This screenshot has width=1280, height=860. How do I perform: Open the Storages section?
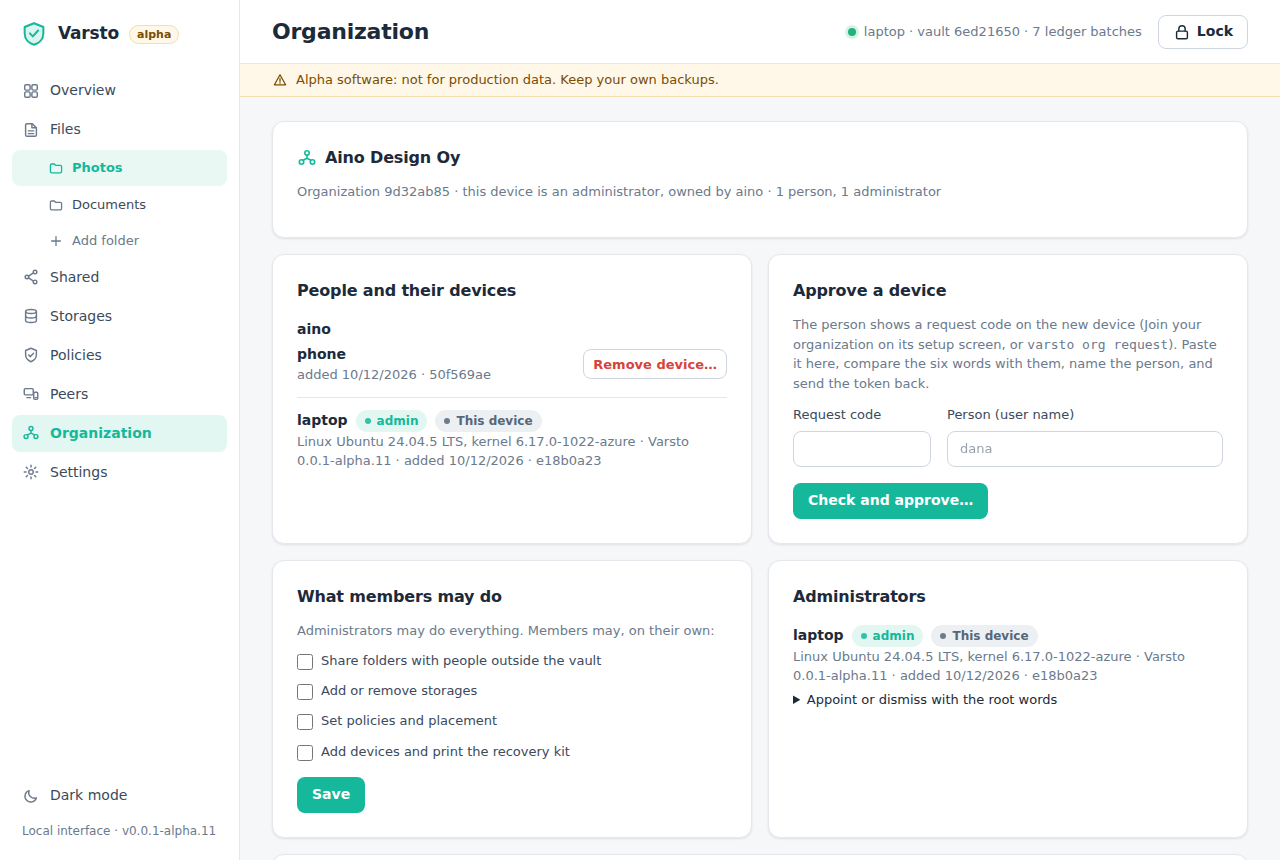pyautogui.click(x=119, y=316)
